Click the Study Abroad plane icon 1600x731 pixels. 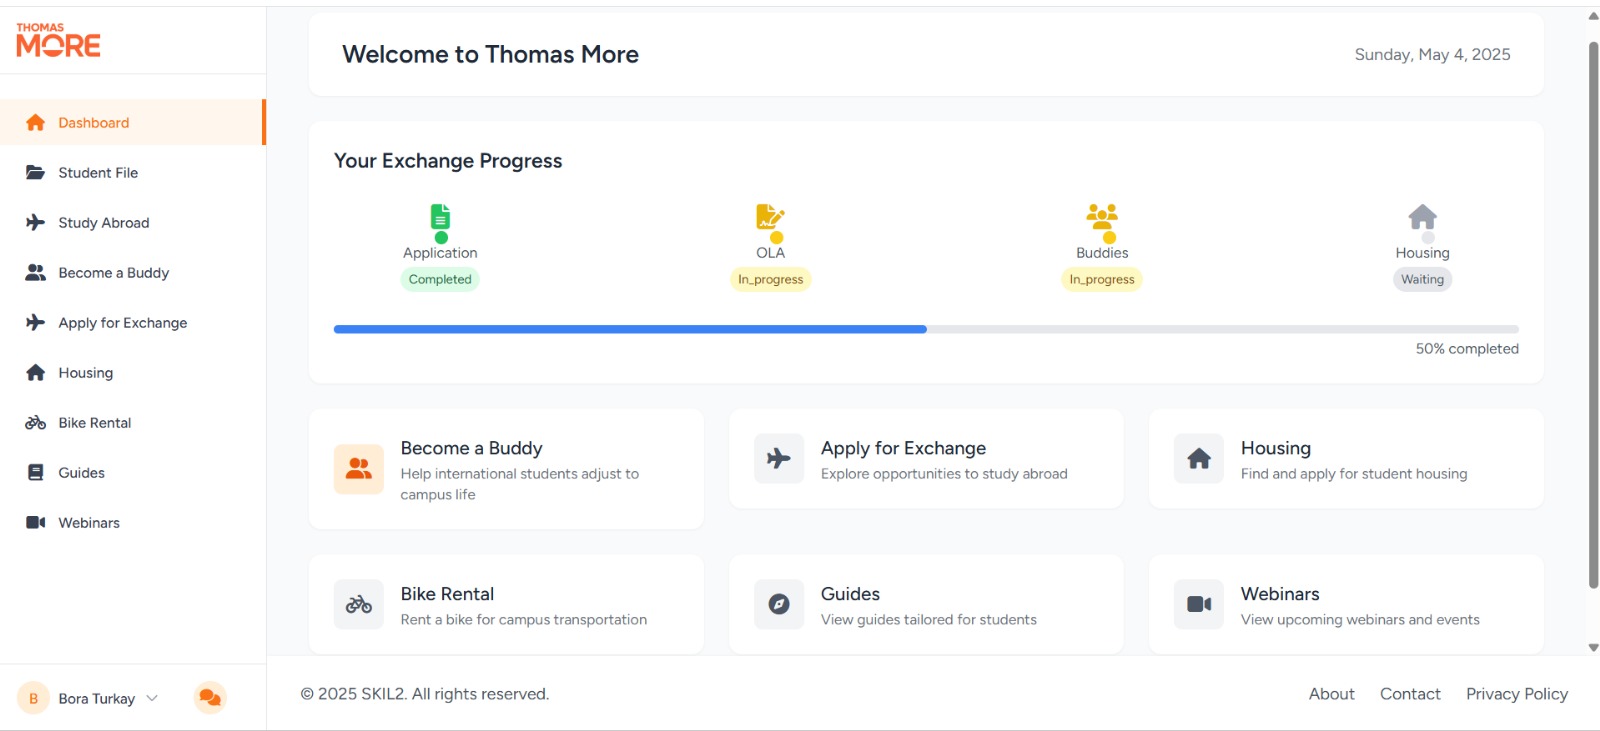36,222
